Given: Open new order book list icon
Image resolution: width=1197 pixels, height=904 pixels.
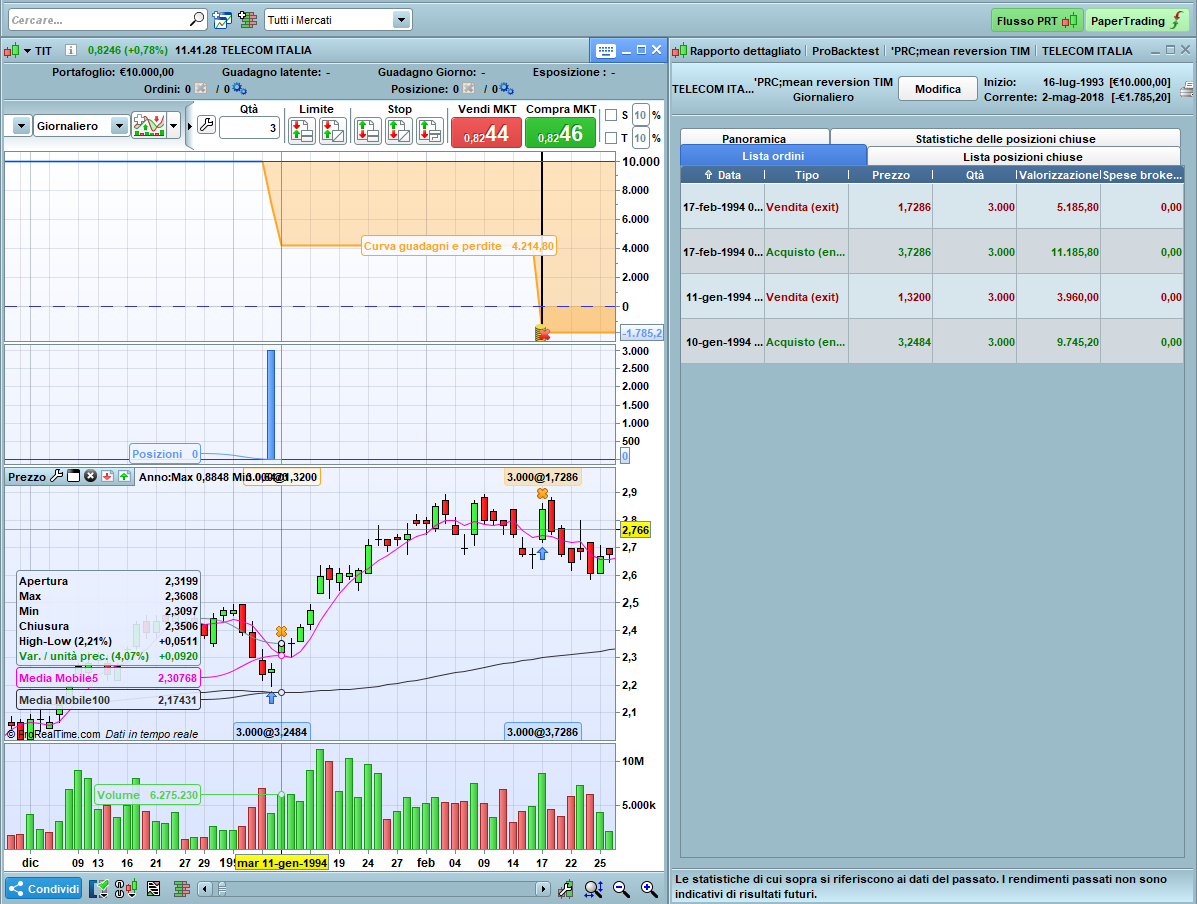Looking at the screenshot, I should [247, 20].
